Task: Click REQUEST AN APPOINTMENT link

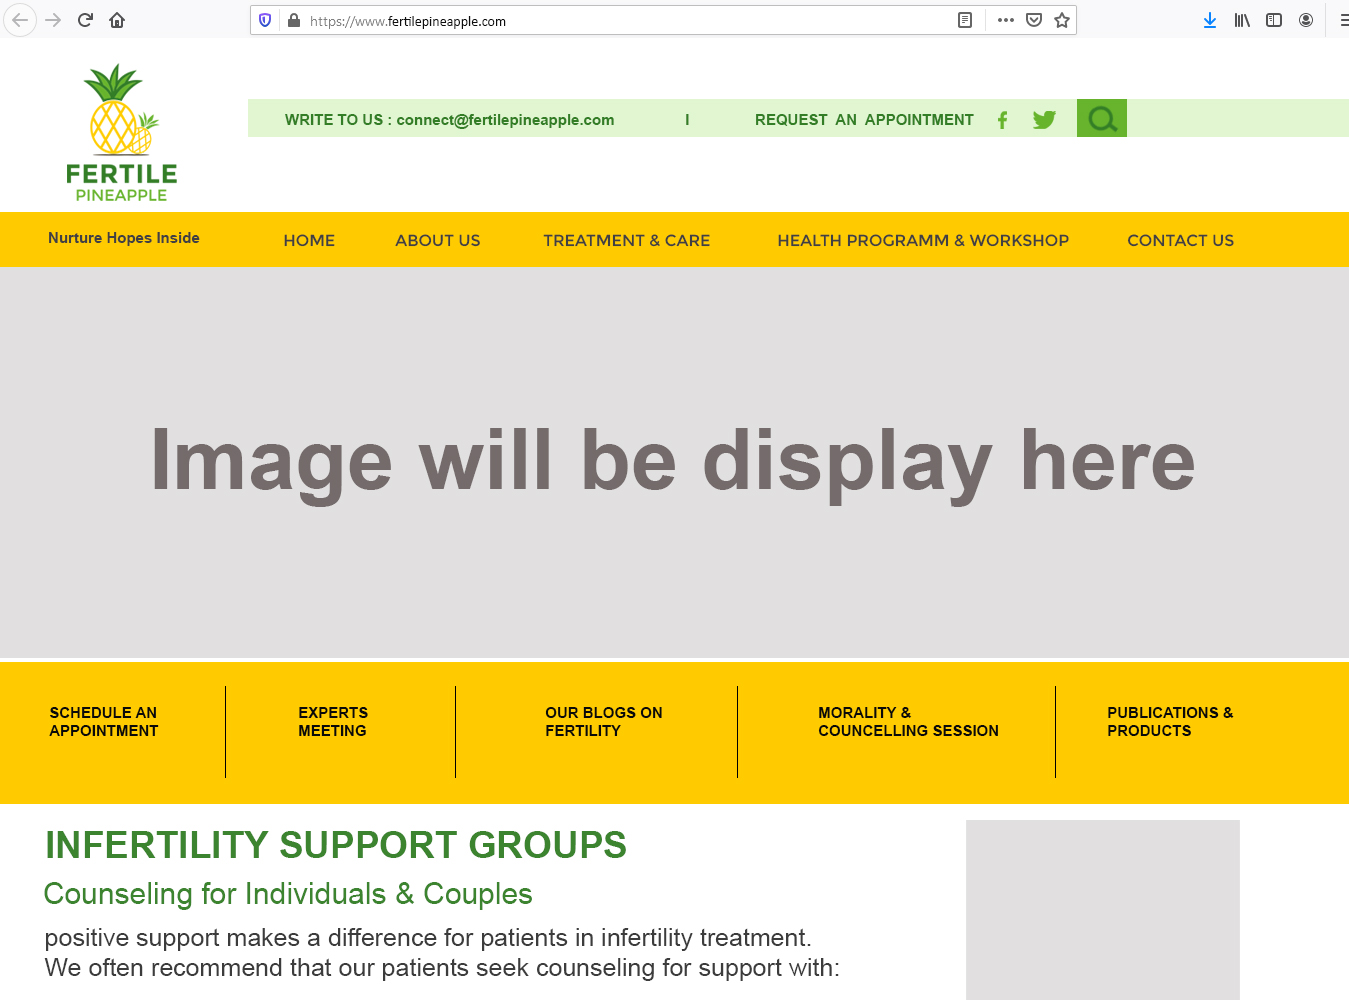Action: tap(864, 120)
